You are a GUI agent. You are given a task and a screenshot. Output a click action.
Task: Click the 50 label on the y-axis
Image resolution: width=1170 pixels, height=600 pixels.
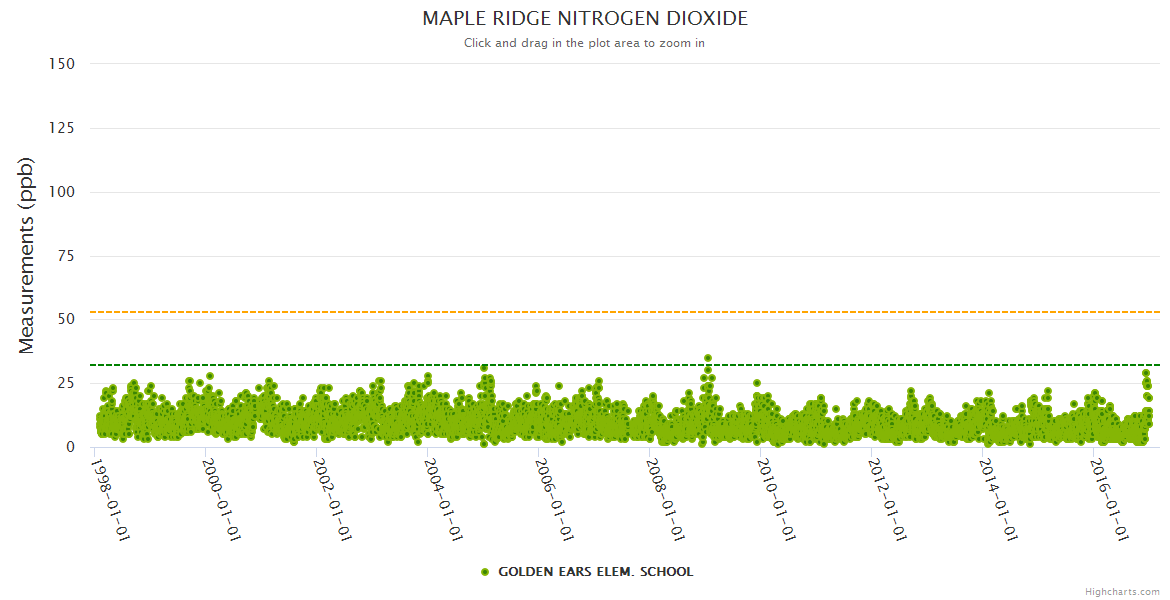click(66, 320)
